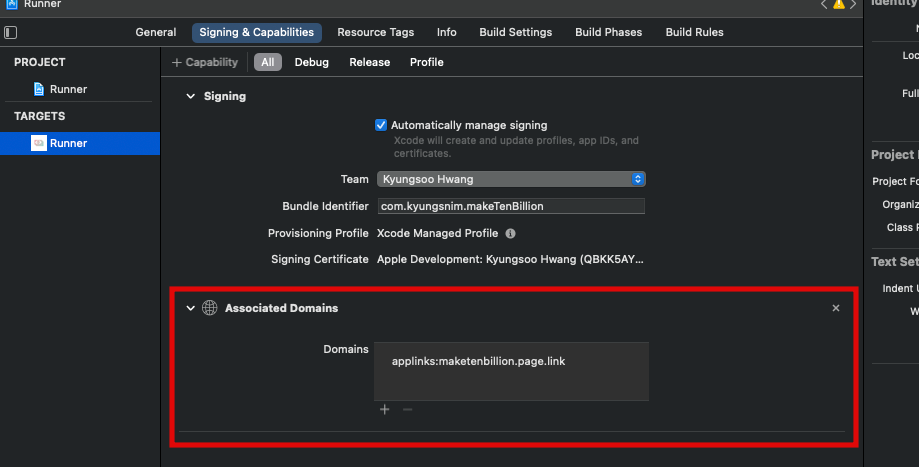Toggle Automatically manage signing checkbox
919x467 pixels.
(381, 125)
